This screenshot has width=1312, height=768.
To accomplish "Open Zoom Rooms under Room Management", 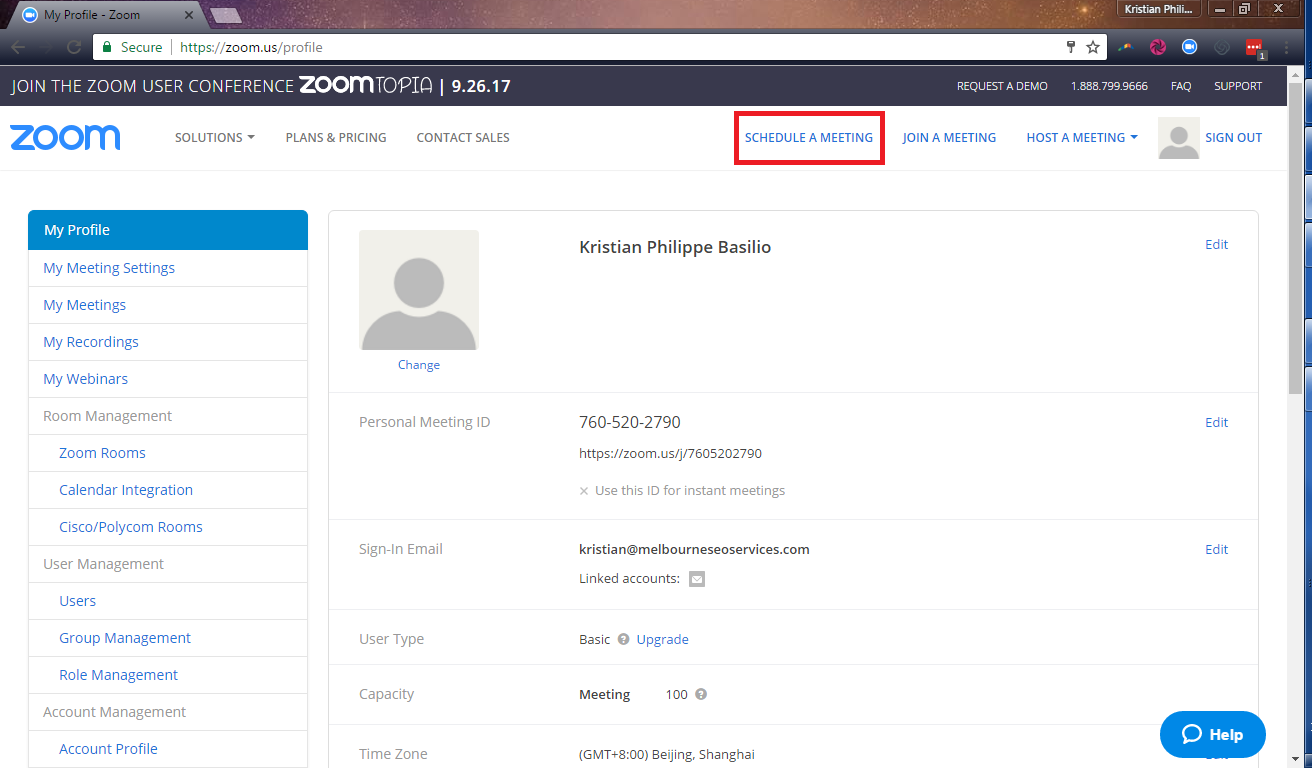I will (x=102, y=453).
